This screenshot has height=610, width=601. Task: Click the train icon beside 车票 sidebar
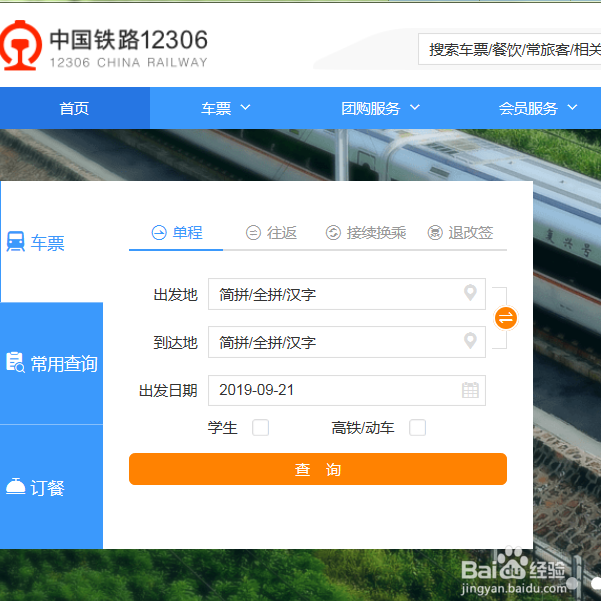click(16, 241)
